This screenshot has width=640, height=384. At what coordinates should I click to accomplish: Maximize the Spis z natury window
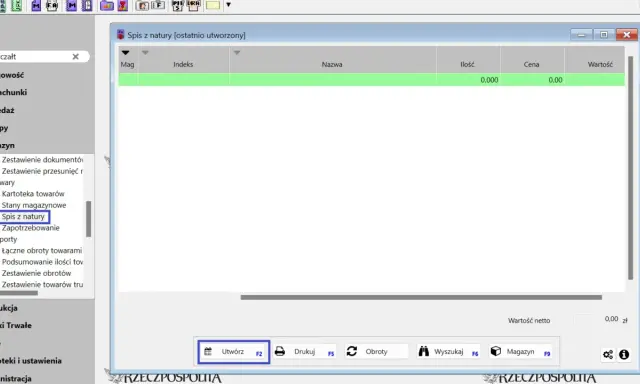604,35
